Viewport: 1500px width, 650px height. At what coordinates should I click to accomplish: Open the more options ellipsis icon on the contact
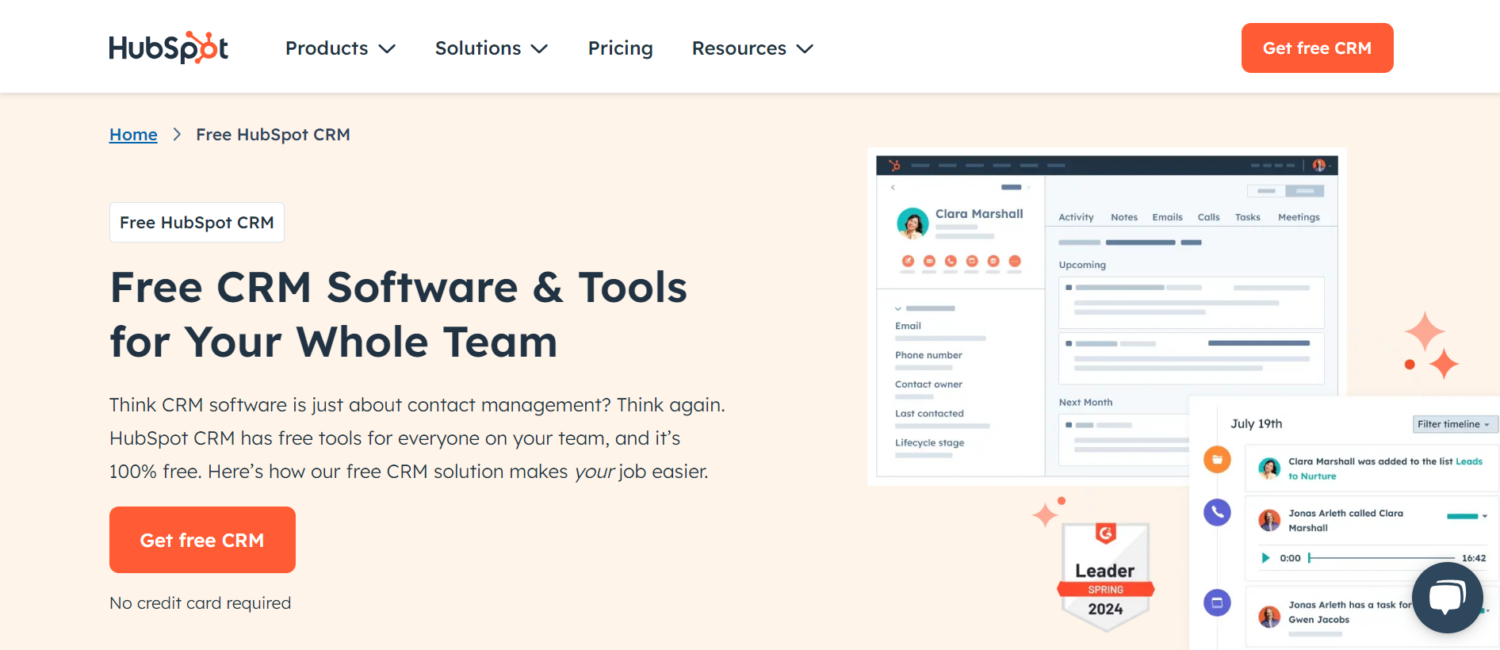point(1015,261)
